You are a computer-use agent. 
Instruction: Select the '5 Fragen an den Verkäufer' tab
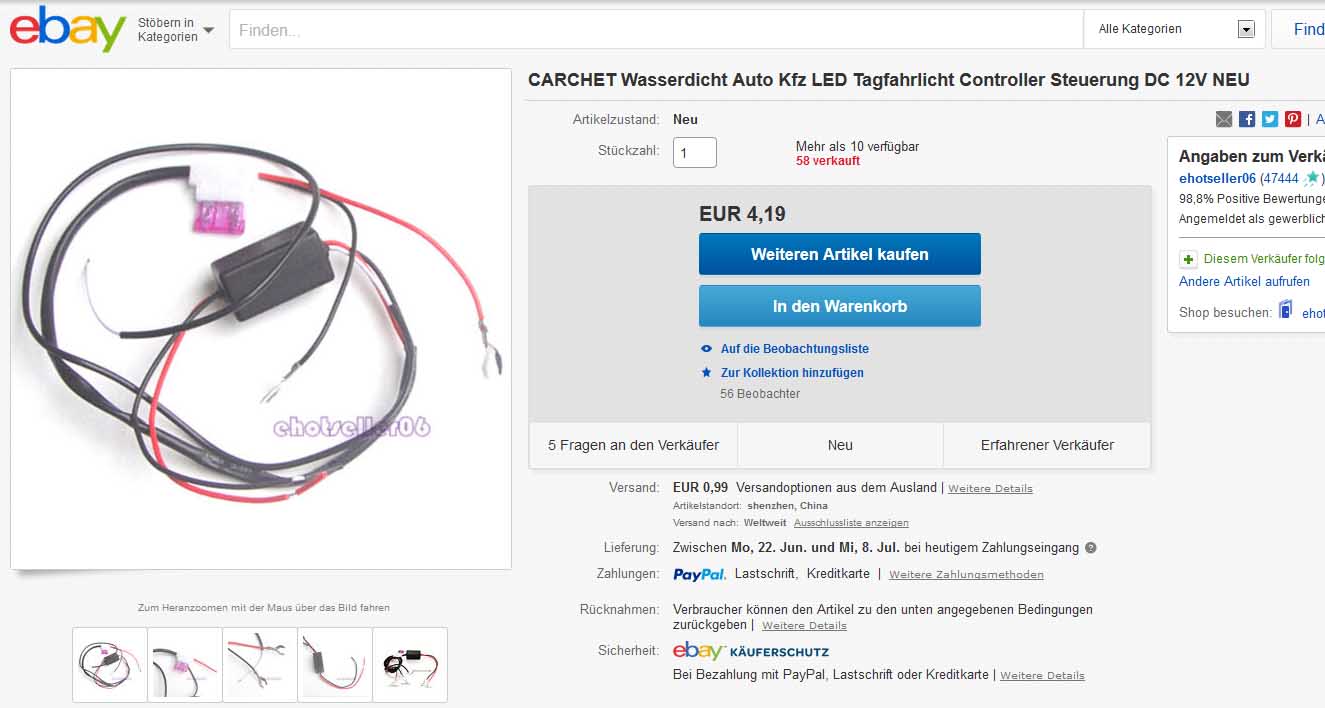tap(633, 445)
